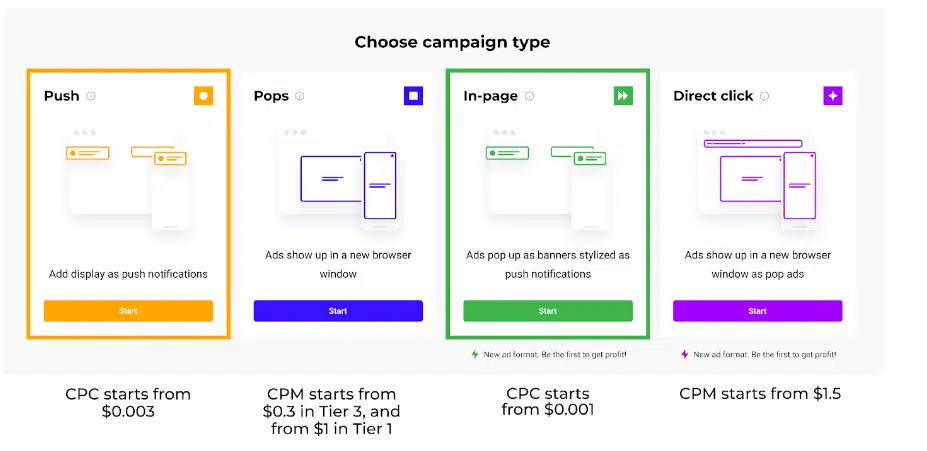The height and width of the screenshot is (451, 927).
Task: Start a Push campaign with the orange button
Action: click(128, 311)
